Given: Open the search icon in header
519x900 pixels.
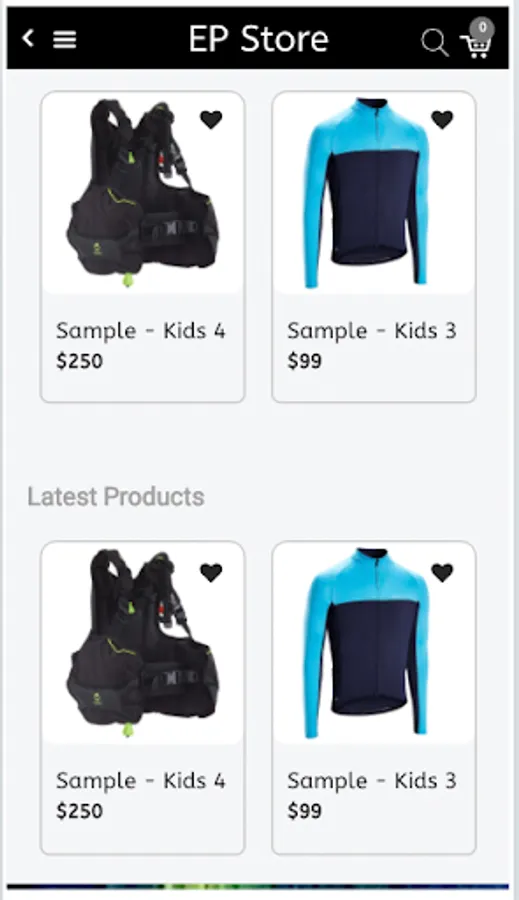Looking at the screenshot, I should [x=435, y=42].
